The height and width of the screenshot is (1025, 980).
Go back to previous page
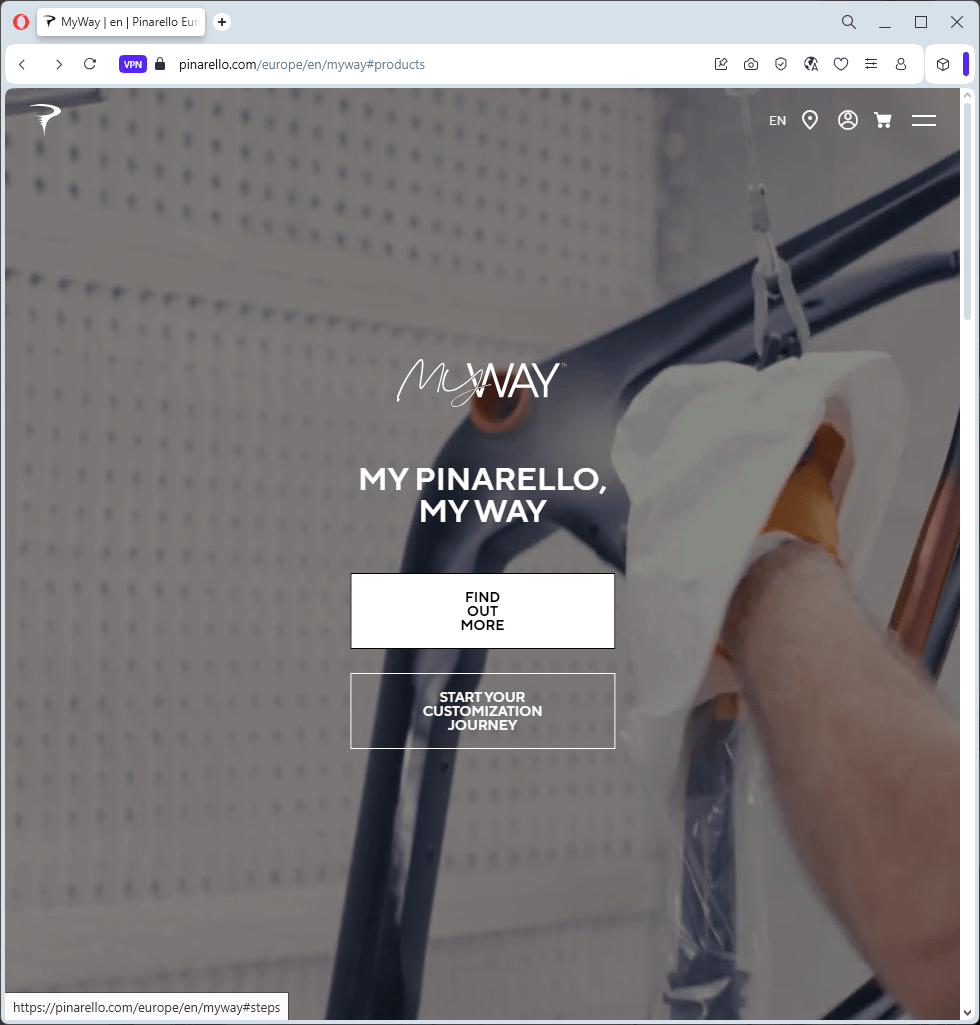pos(22,64)
